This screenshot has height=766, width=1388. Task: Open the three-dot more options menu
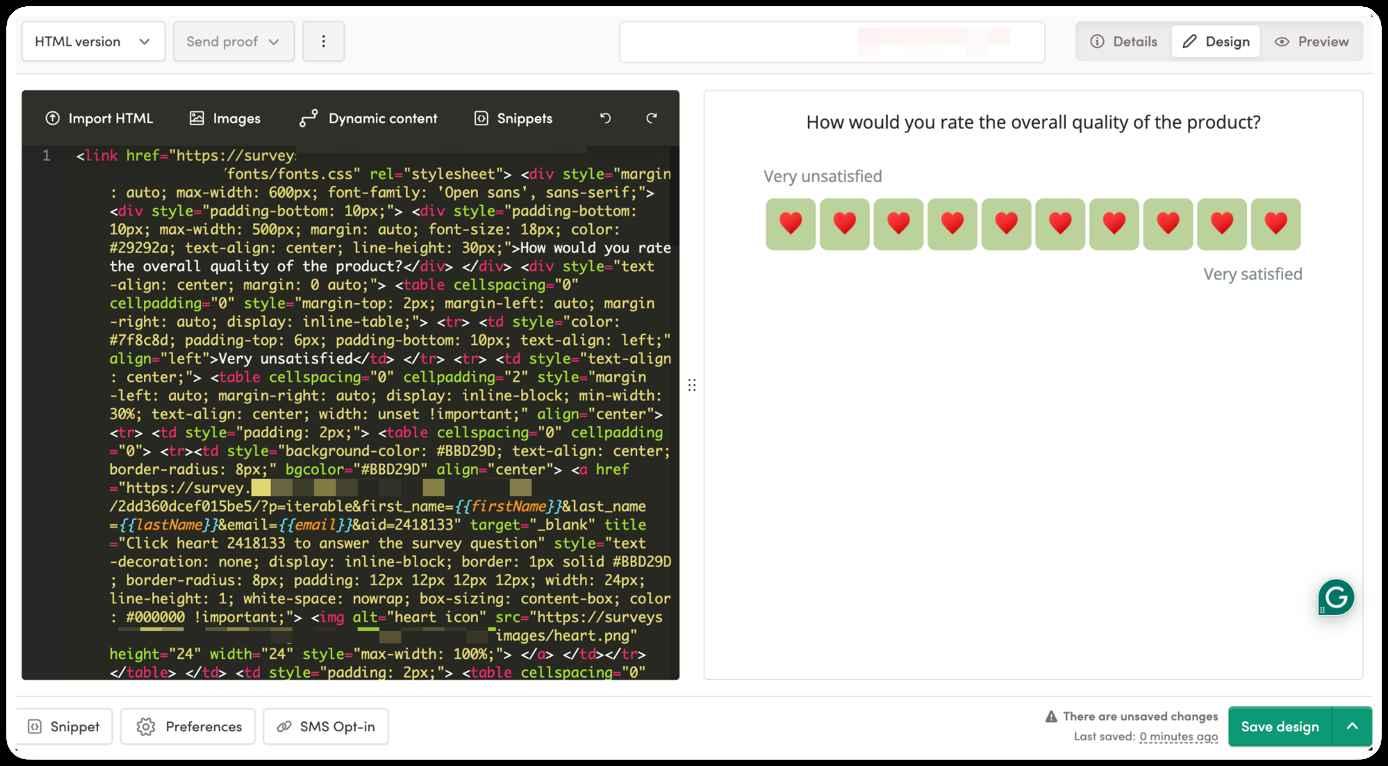(x=323, y=41)
